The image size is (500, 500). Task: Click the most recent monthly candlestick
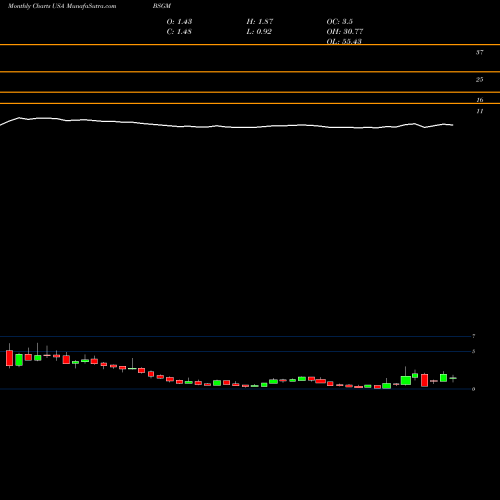click(x=453, y=378)
